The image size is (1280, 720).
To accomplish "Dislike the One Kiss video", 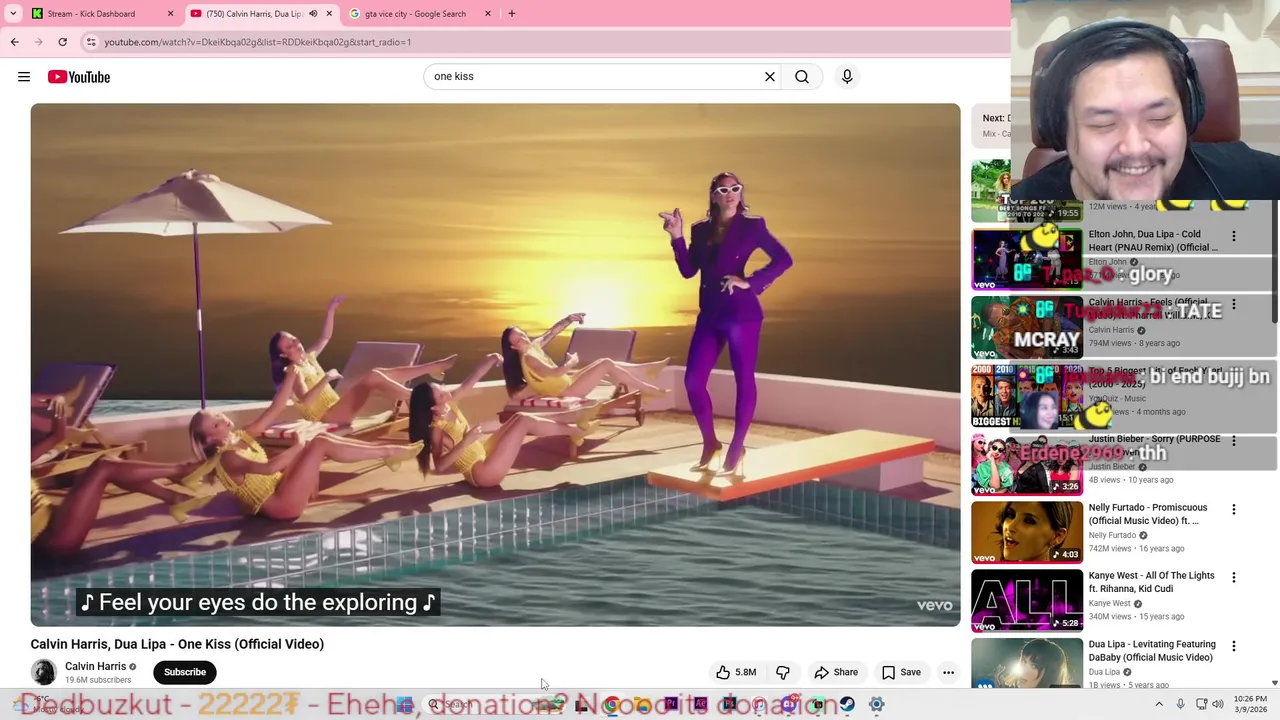I will click(783, 672).
